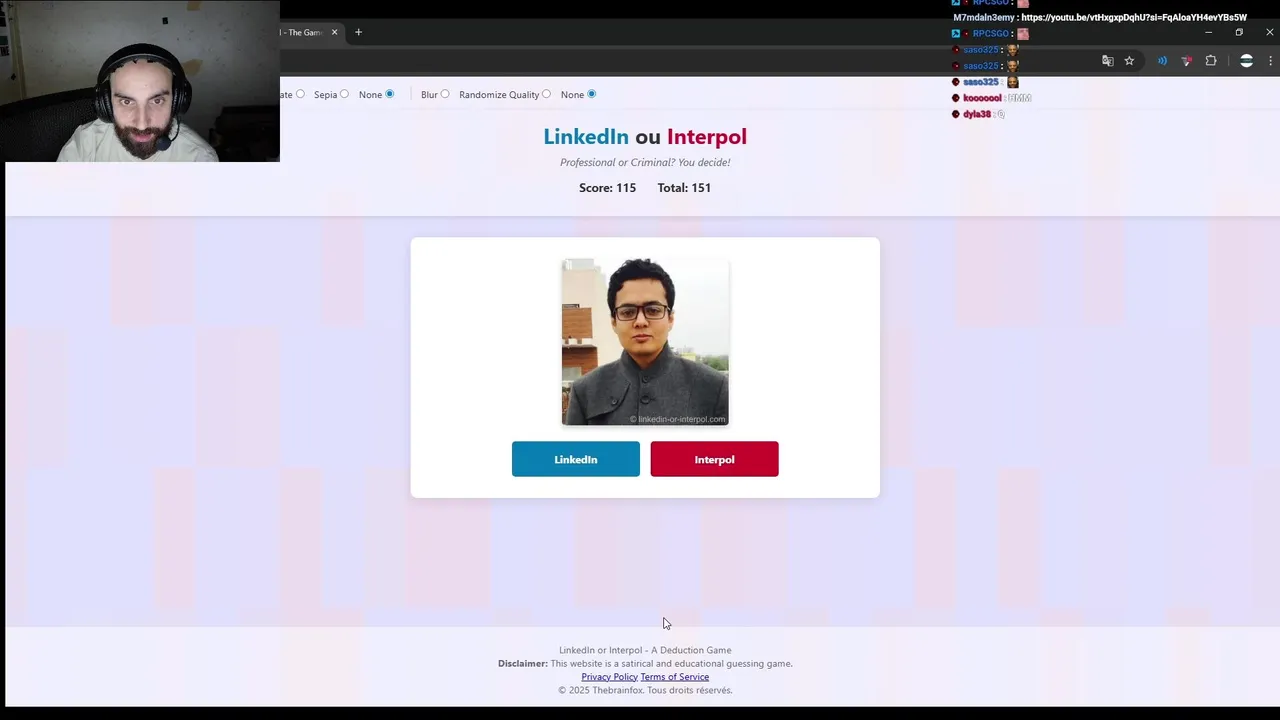Open the youtu.be link in chat overlay
Screen dimensions: 1280x720
[x=1134, y=17]
